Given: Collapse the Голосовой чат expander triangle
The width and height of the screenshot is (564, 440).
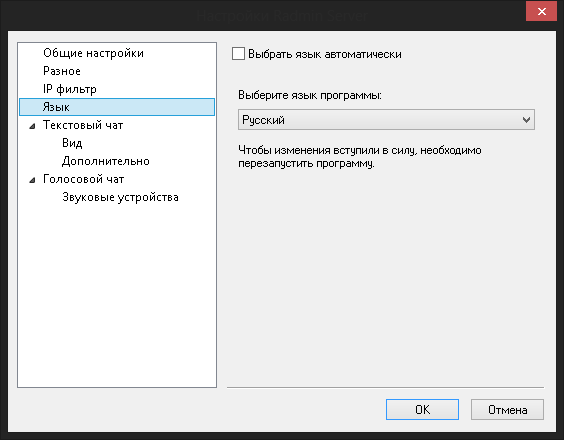Looking at the screenshot, I should coord(32,180).
